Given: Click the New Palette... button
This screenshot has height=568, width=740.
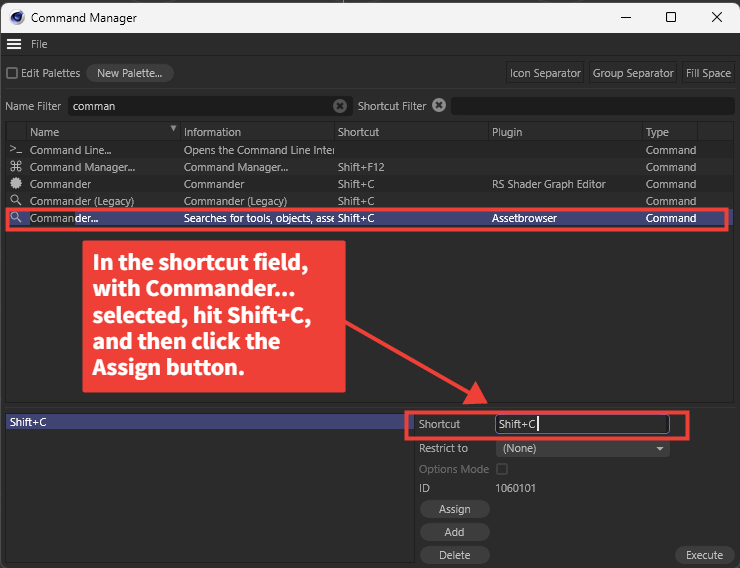Looking at the screenshot, I should click(130, 73).
